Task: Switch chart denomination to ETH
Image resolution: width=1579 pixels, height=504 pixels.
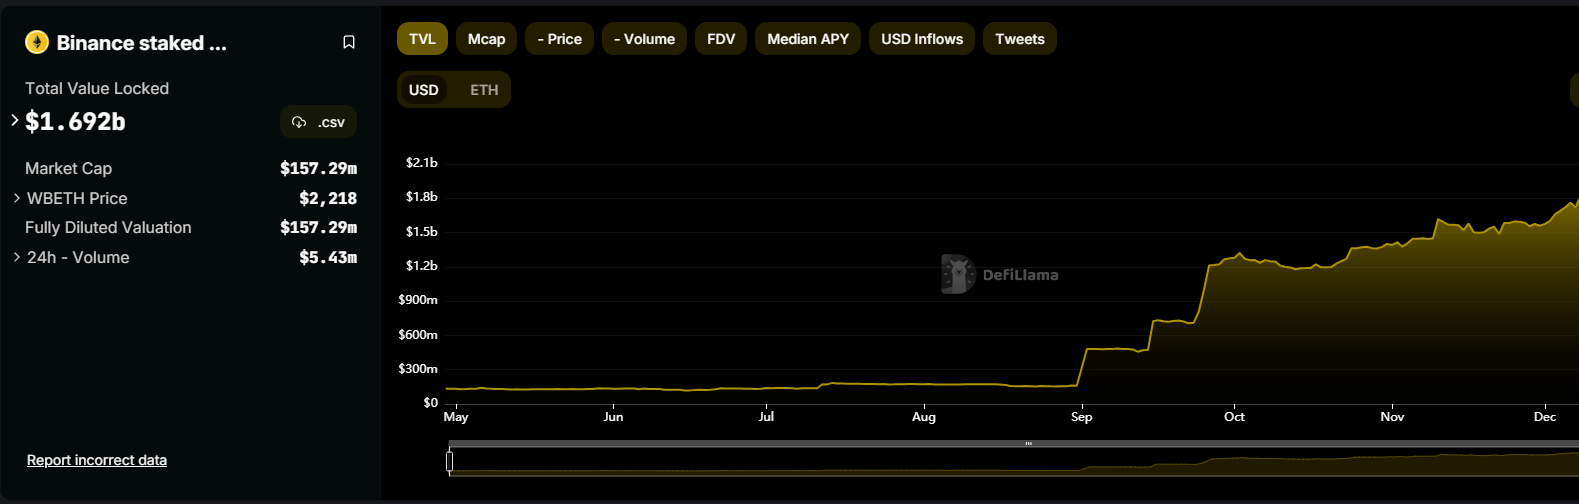Action: [x=484, y=90]
